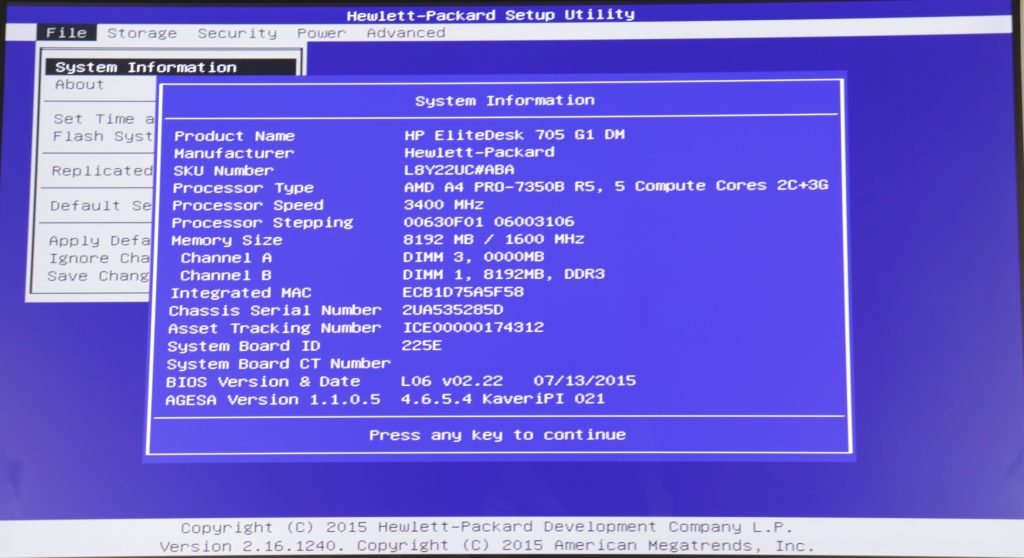The width and height of the screenshot is (1024, 558).
Task: Click the American Megatrends version line
Action: [x=487, y=546]
